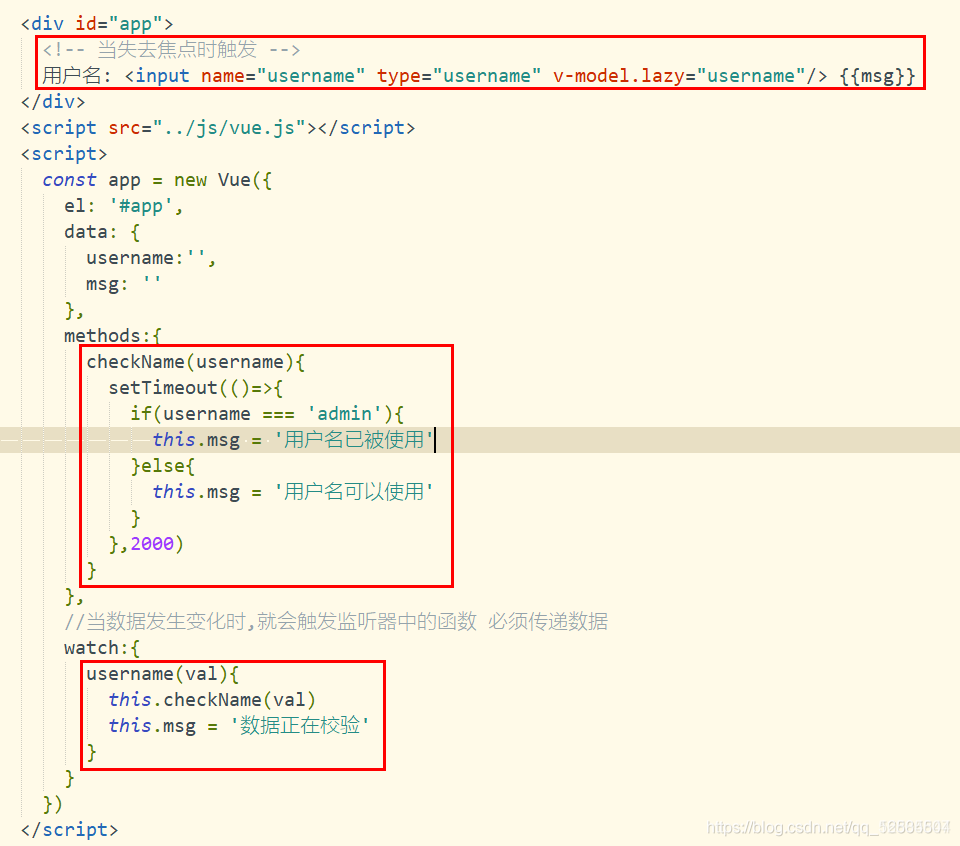Click the string '用户名已被使用'
This screenshot has height=846, width=960.
[x=354, y=440]
